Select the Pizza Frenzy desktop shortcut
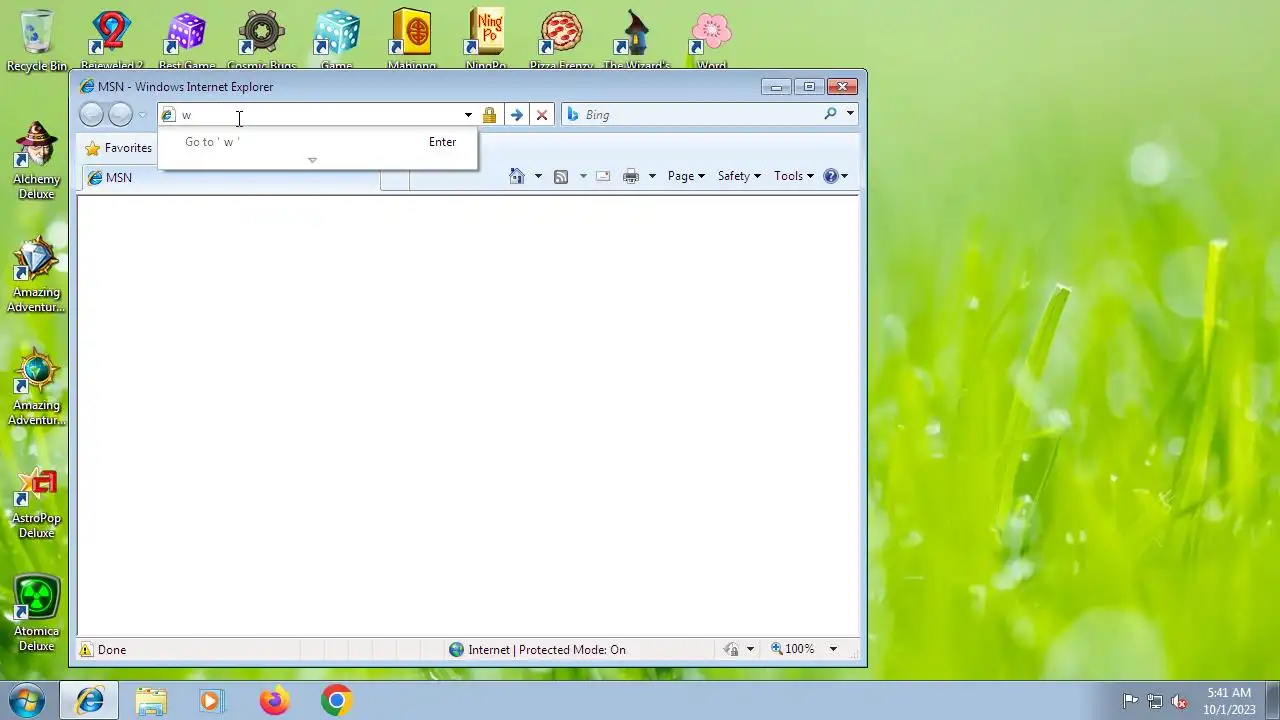 coord(561,42)
